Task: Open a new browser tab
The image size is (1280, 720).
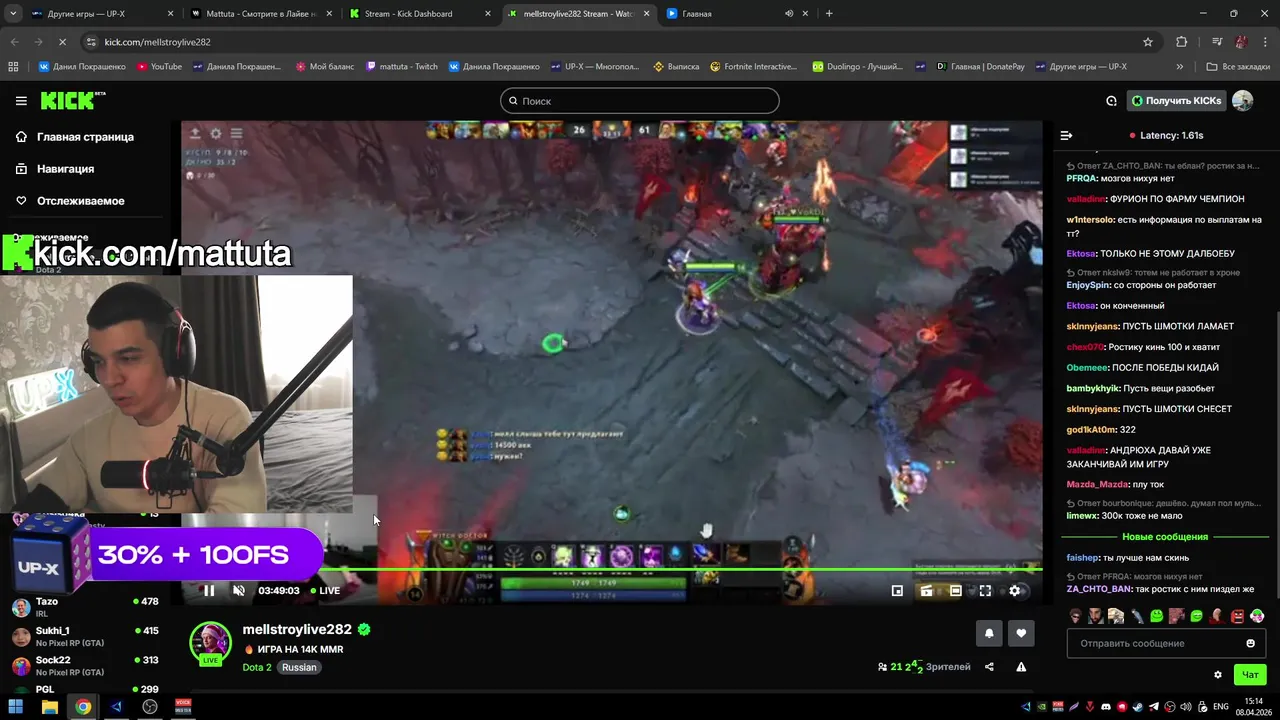Action: point(829,14)
